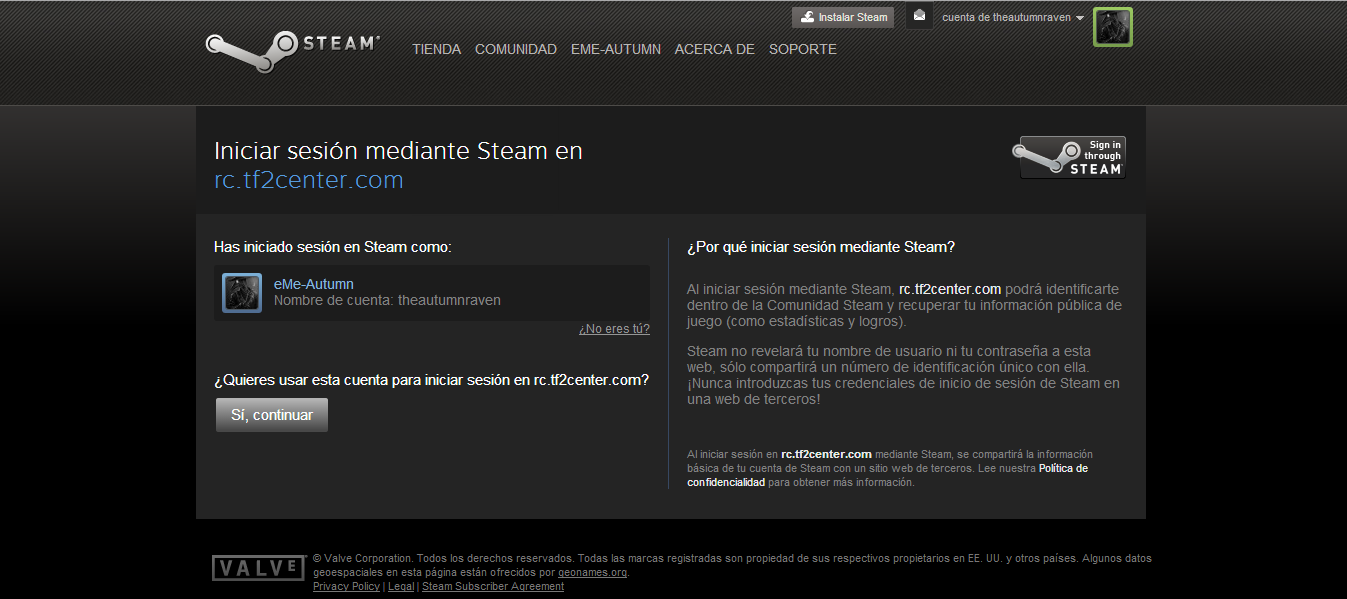Screen dimensions: 1347x599
Task: Click the profile avatar in top bar
Action: pyautogui.click(x=1112, y=27)
